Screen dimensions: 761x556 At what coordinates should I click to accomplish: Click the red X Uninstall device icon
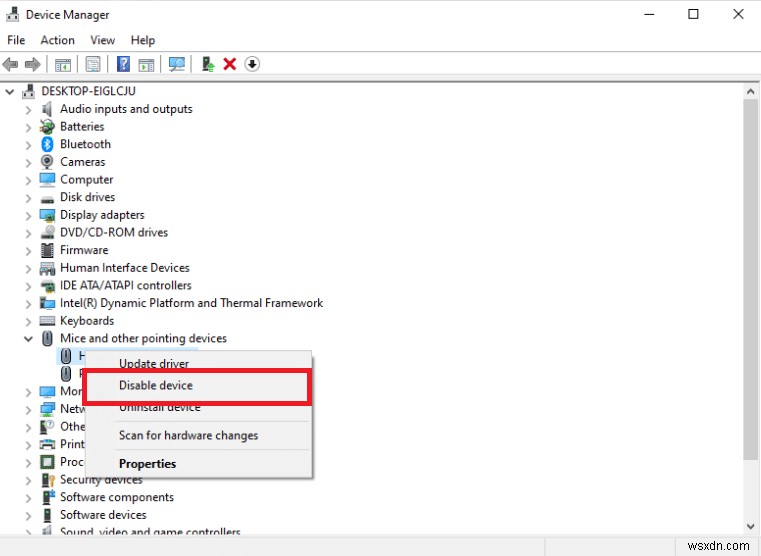point(230,64)
